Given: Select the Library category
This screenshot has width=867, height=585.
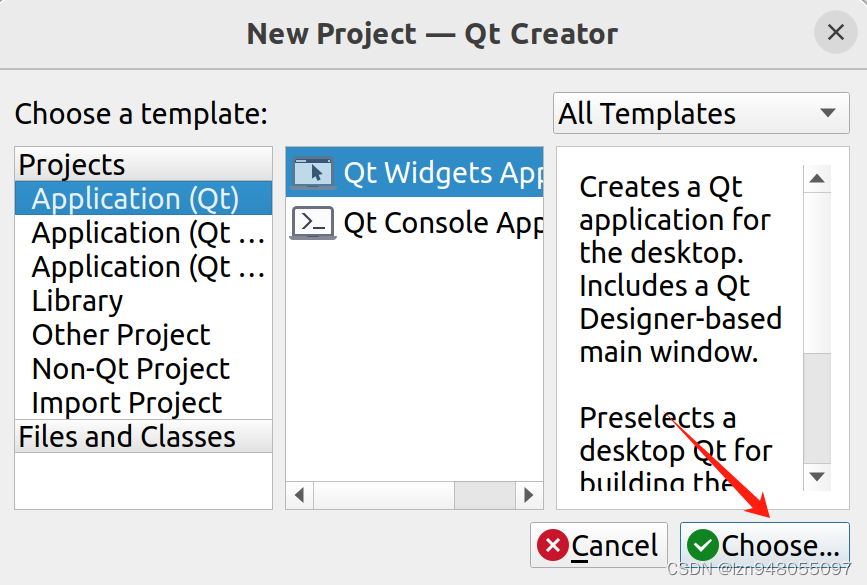Looking at the screenshot, I should click(x=144, y=301).
